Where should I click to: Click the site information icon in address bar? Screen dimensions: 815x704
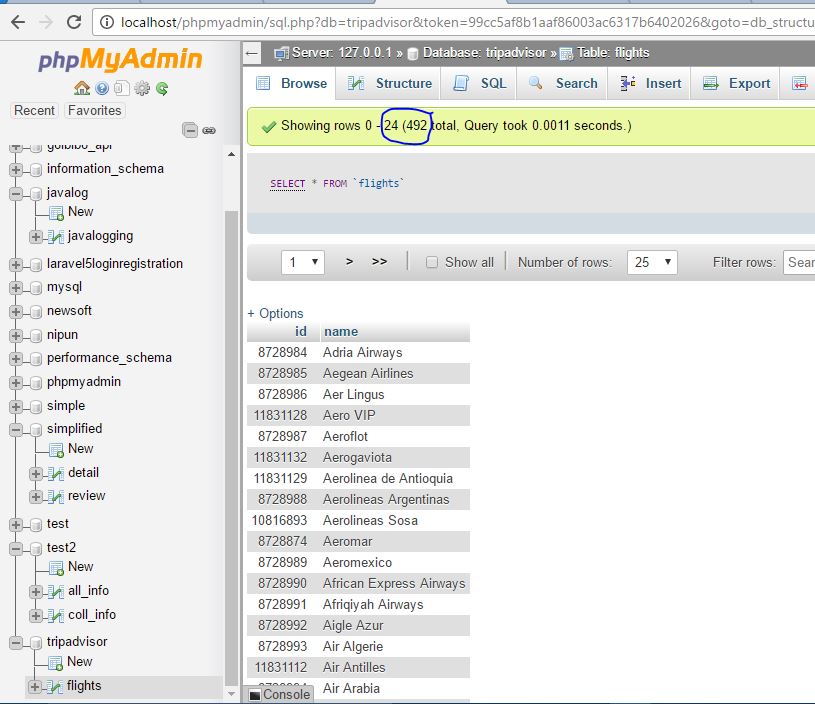coord(107,22)
